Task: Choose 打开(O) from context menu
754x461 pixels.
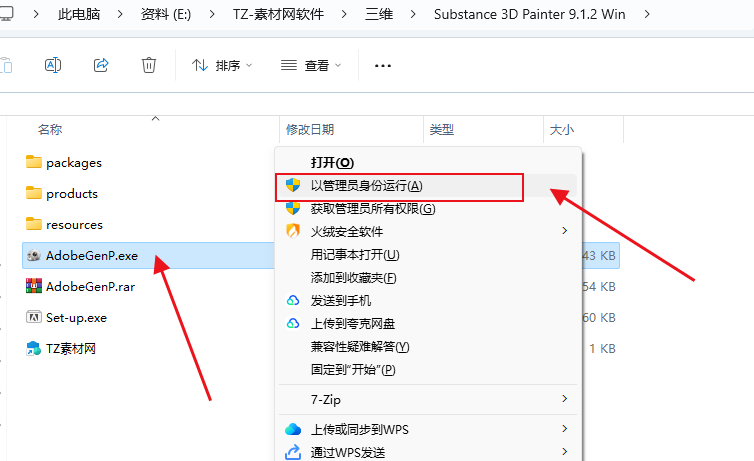Action: [x=332, y=162]
